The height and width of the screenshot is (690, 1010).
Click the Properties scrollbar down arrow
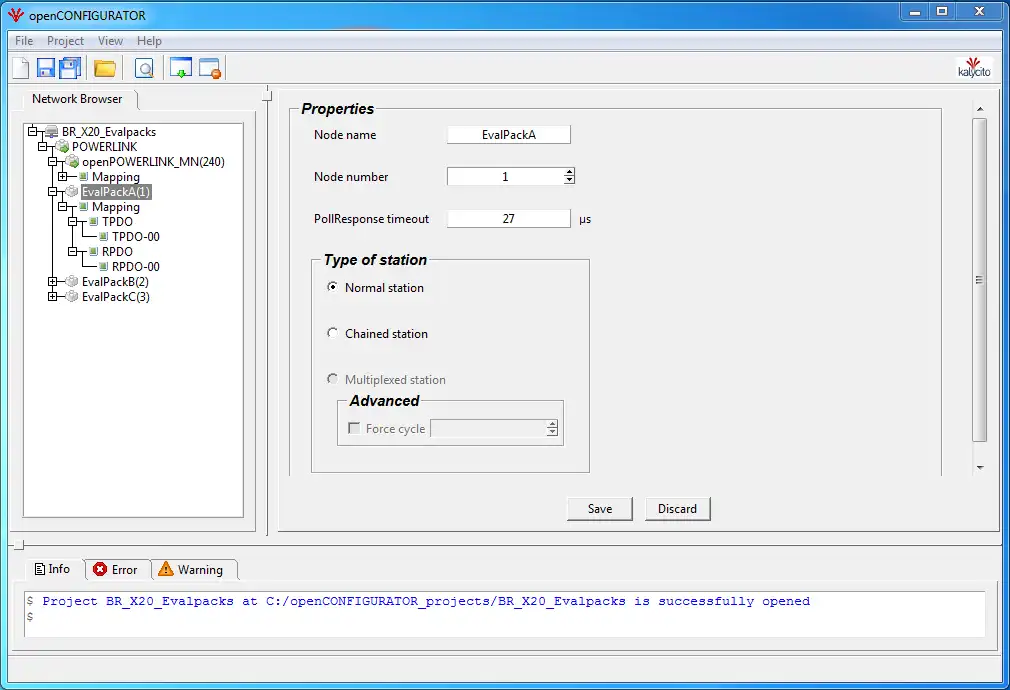click(x=980, y=467)
